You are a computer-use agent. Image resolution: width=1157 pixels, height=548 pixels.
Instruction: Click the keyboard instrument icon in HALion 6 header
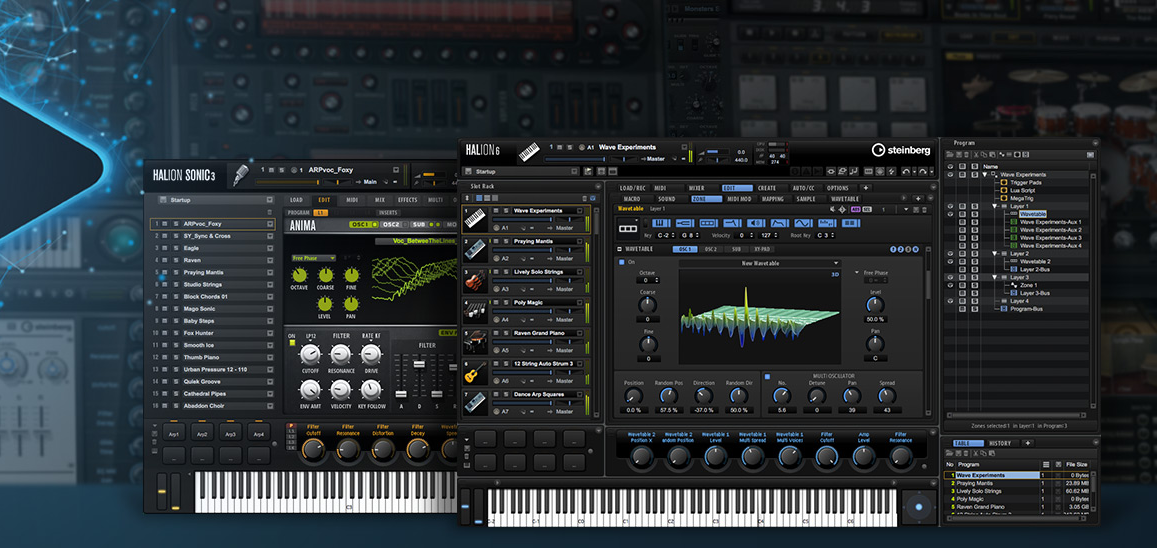click(529, 152)
